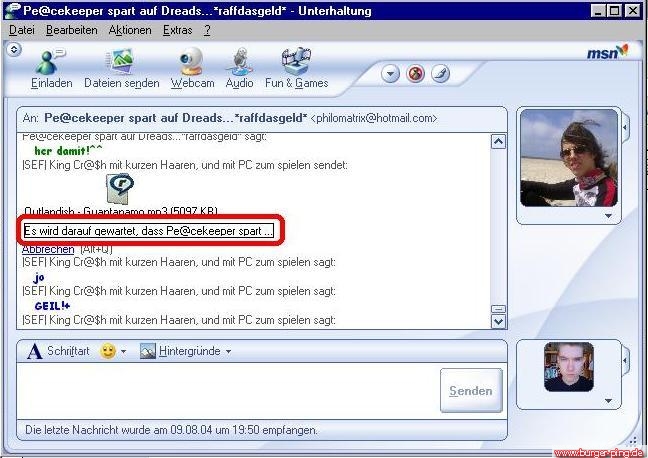Open the Bearbeiten menu
Image resolution: width=648 pixels, height=458 pixels.
pos(71,30)
